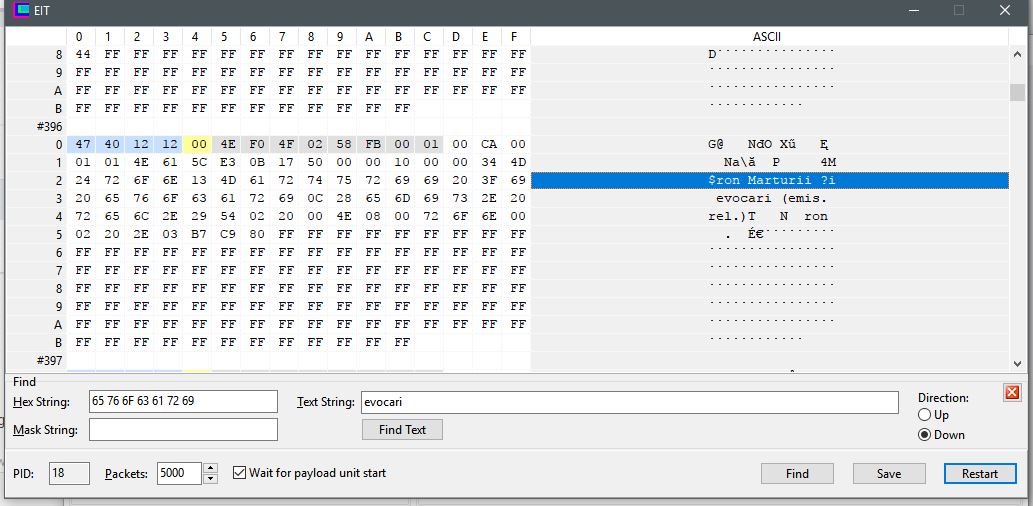Focus the empty Mask String field
Image resolution: width=1033 pixels, height=506 pixels.
(x=183, y=429)
